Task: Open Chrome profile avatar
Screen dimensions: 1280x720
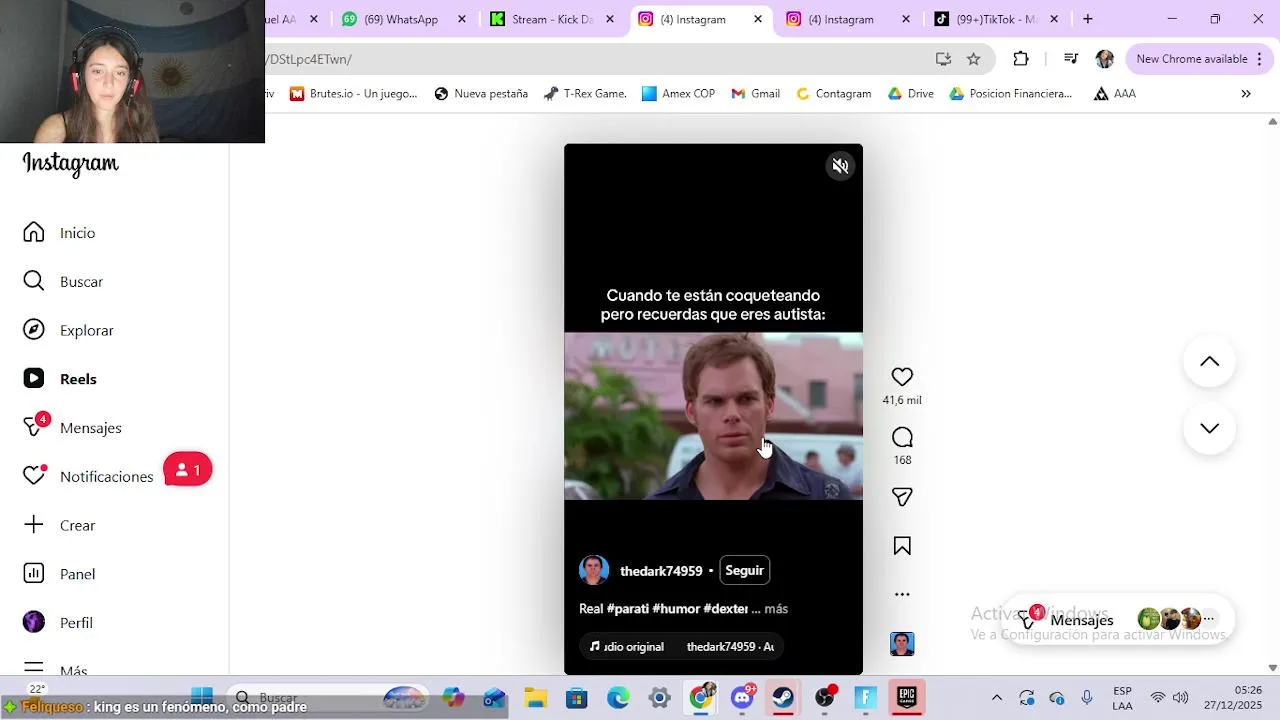Action: coord(1105,59)
